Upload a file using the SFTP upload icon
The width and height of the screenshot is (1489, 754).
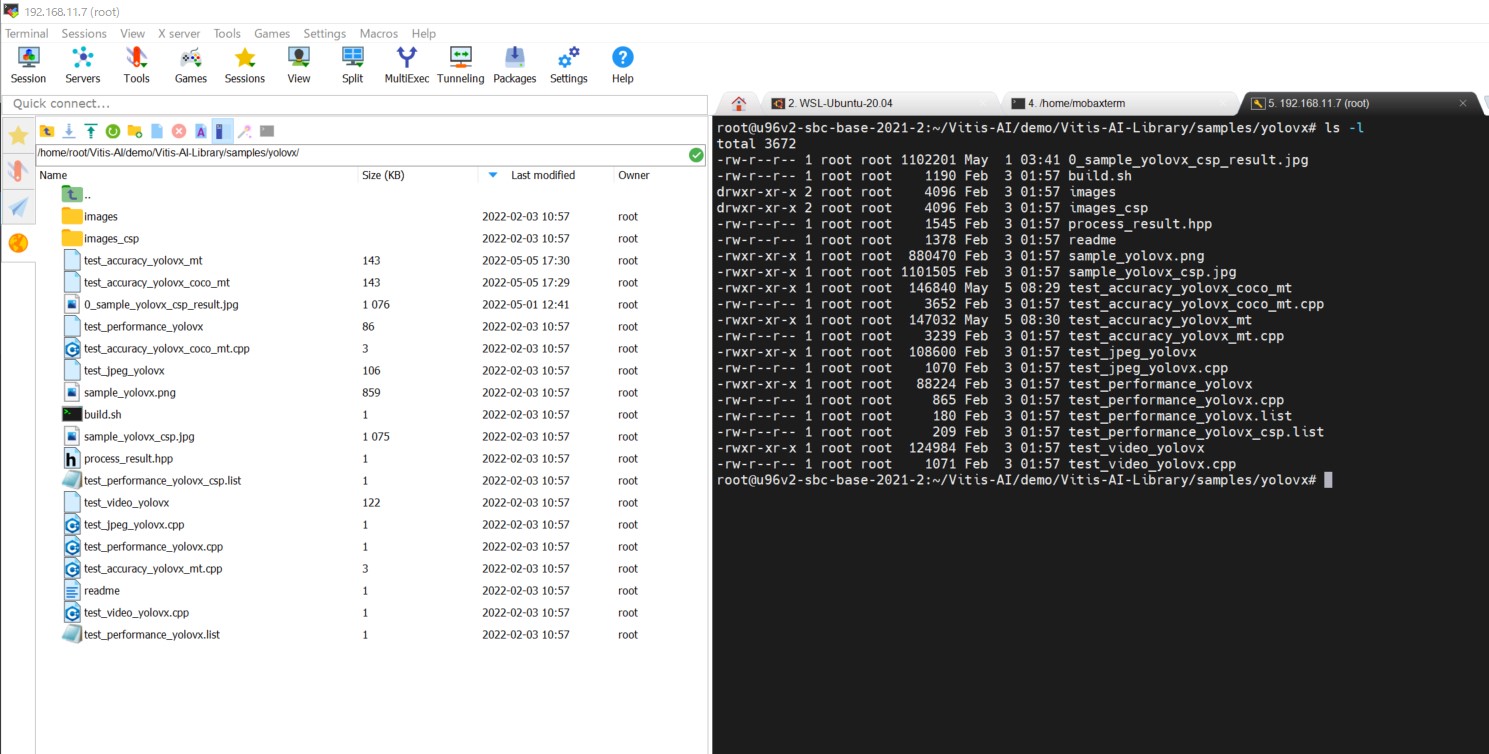coord(91,131)
